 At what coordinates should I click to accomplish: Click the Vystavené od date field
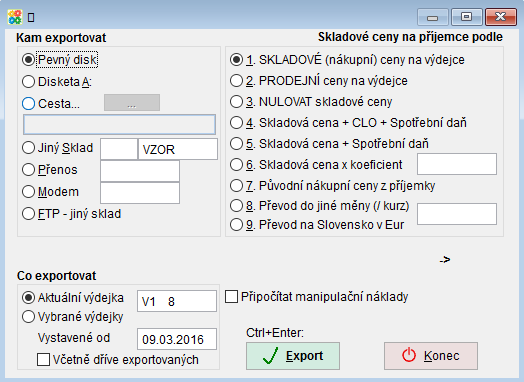pyautogui.click(x=177, y=339)
